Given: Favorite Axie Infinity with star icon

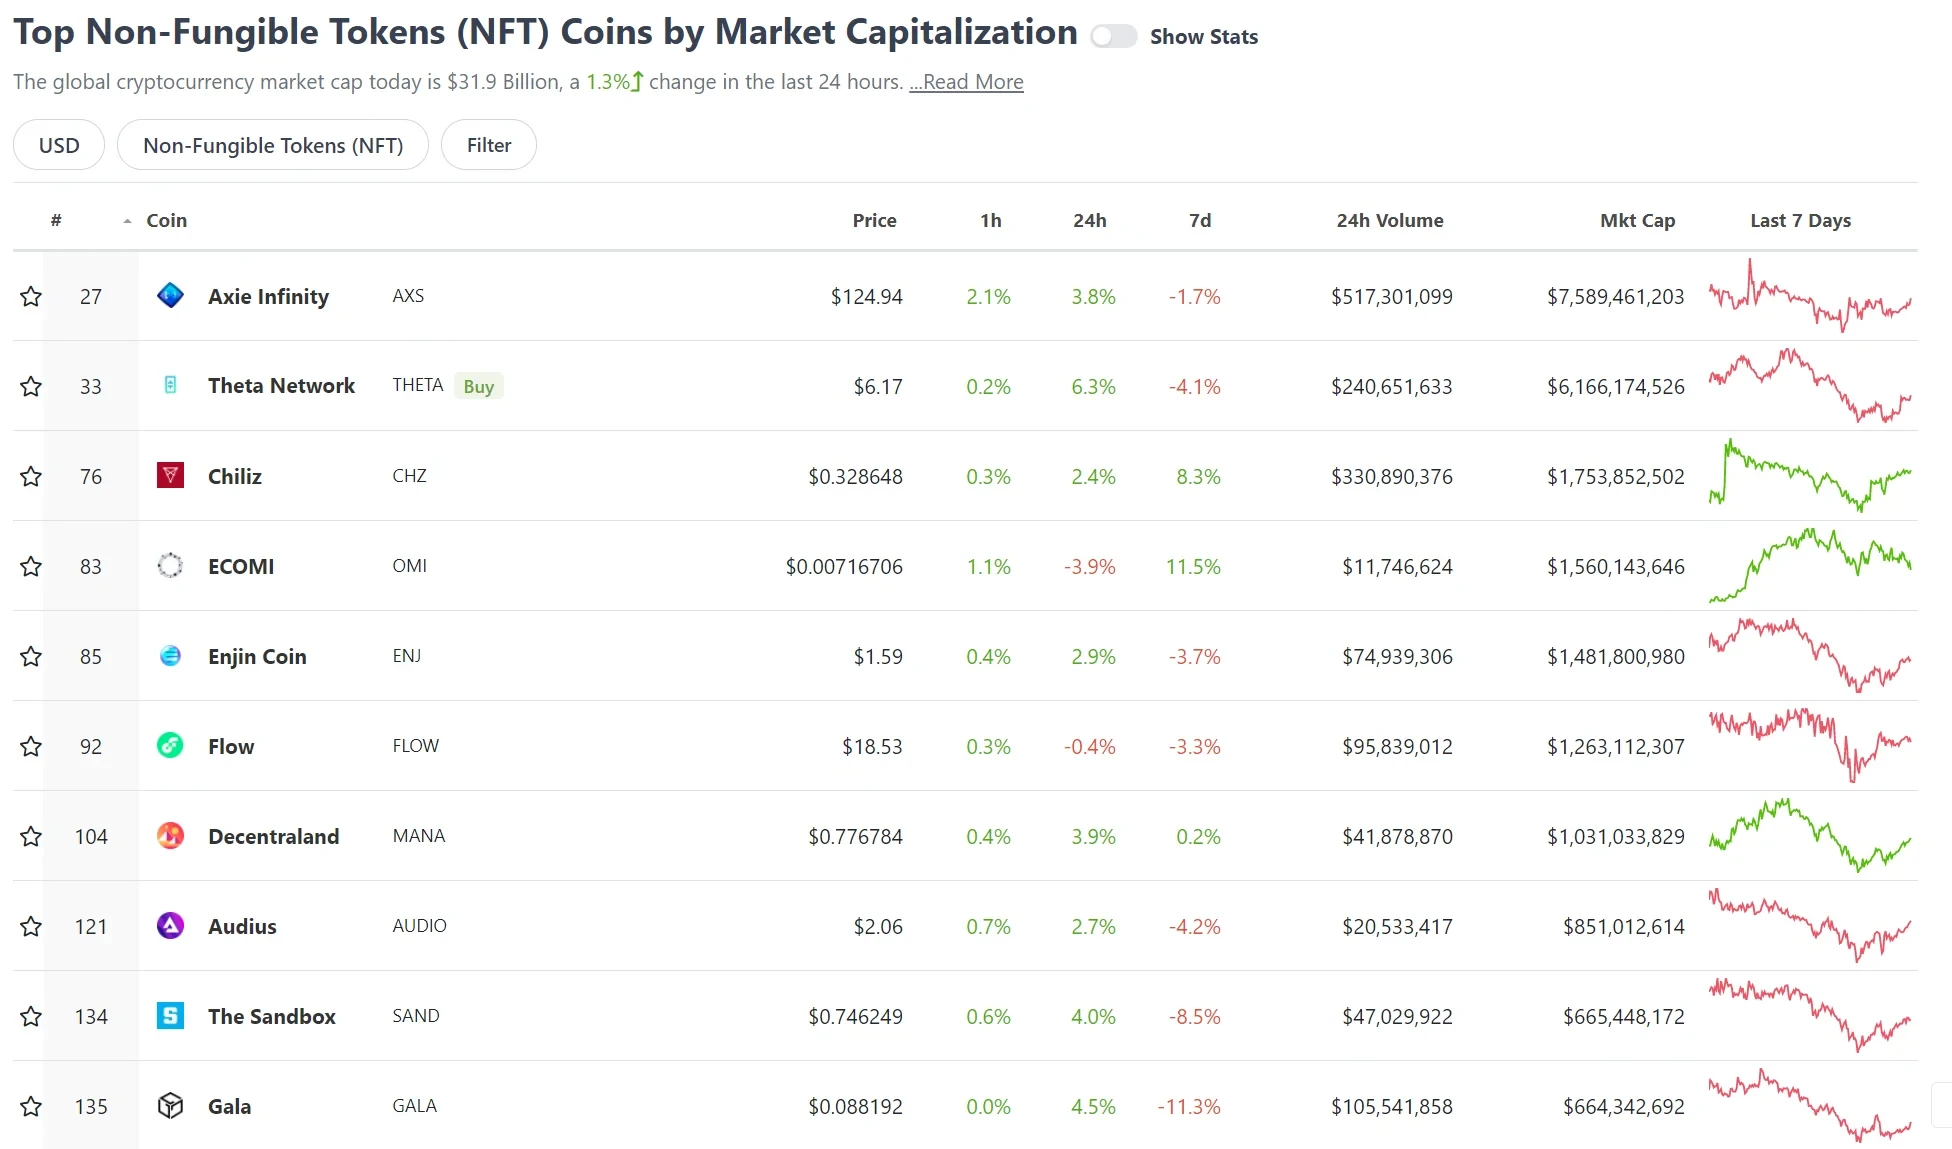Looking at the screenshot, I should click(x=31, y=296).
